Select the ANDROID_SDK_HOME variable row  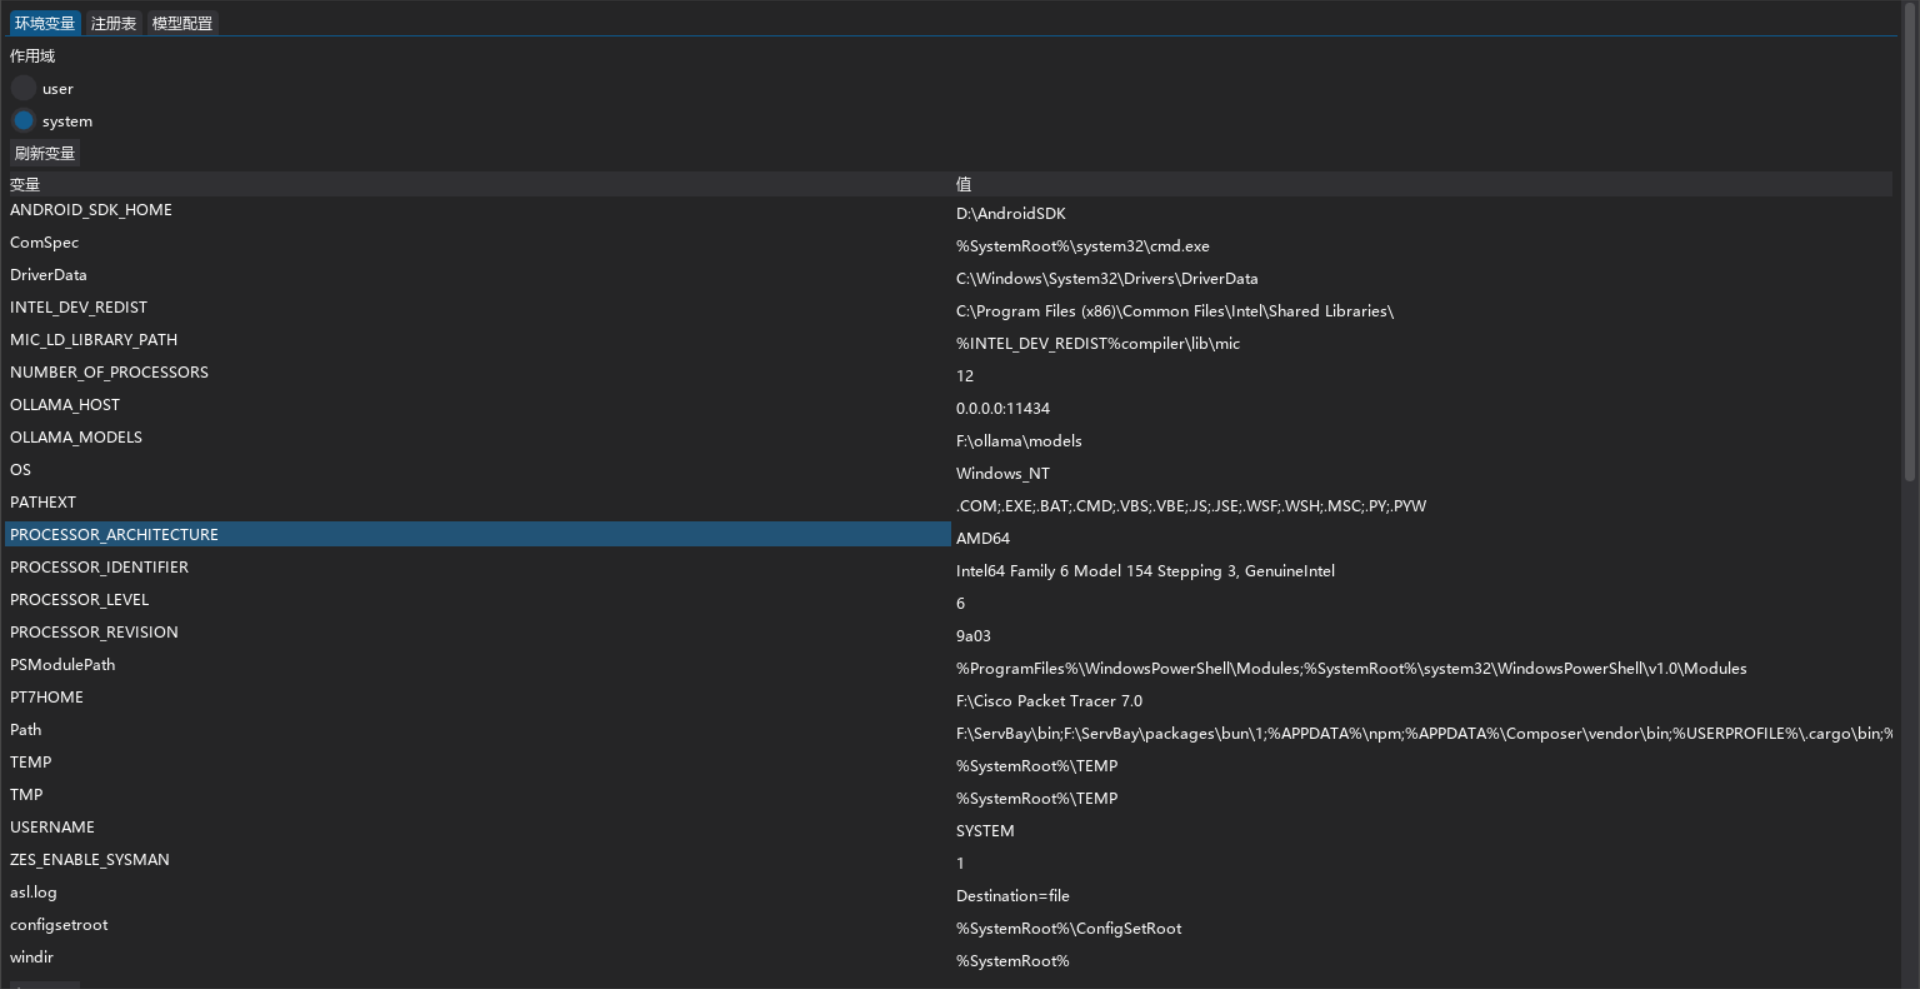click(x=91, y=210)
